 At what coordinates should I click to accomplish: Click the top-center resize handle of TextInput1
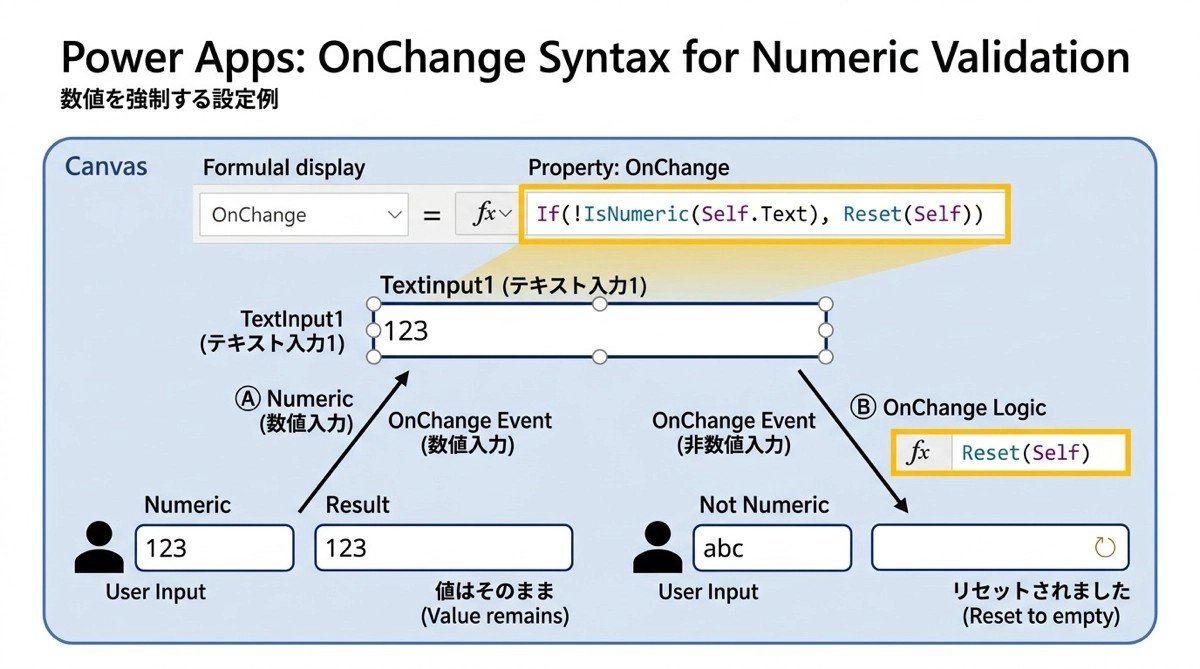(x=600, y=304)
